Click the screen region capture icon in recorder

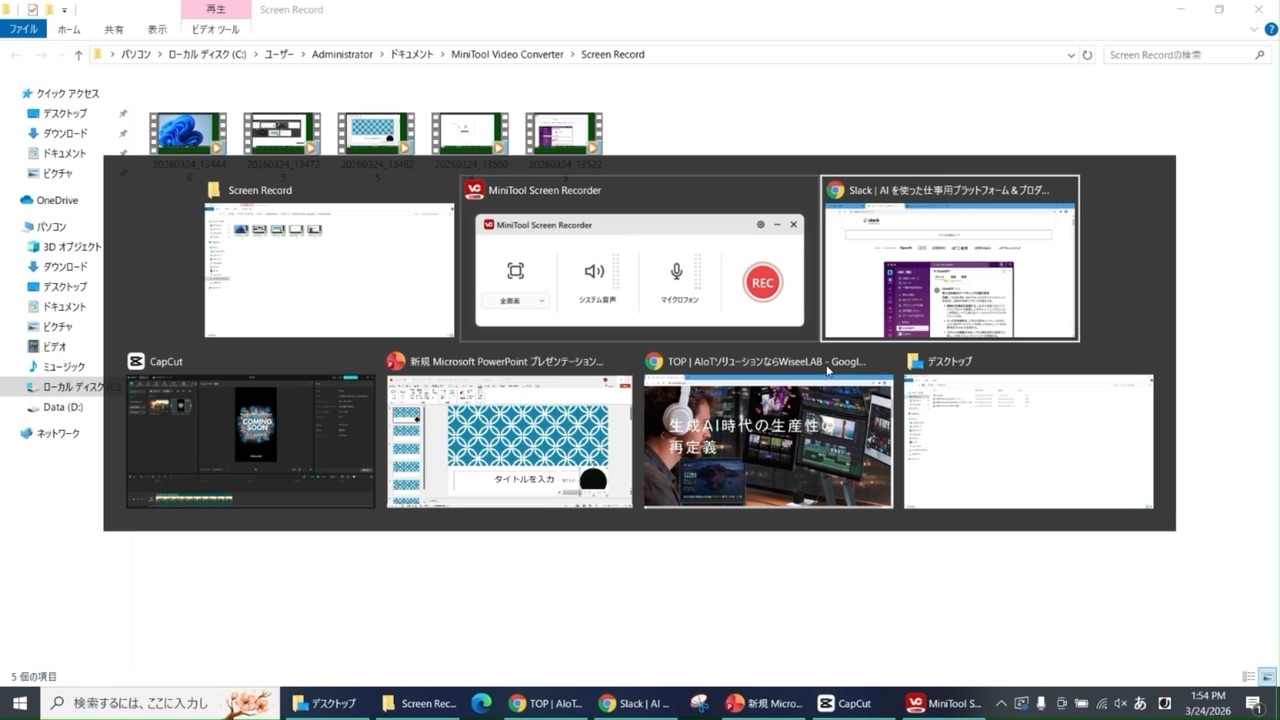pos(515,271)
